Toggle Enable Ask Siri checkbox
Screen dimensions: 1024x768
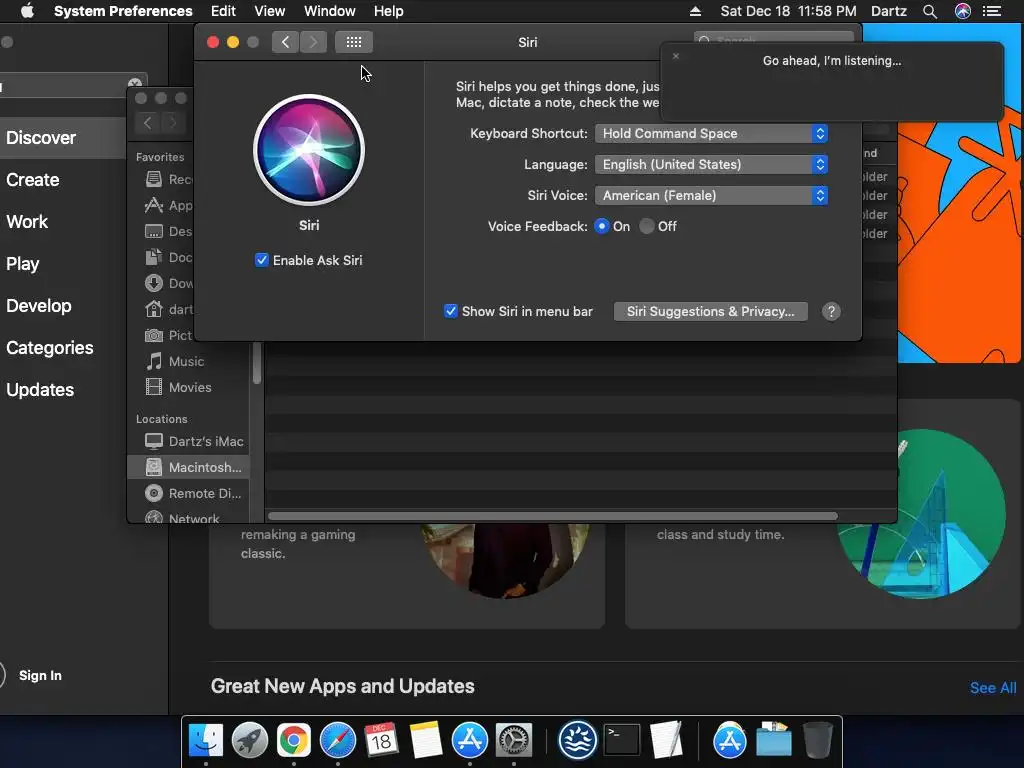coord(262,260)
